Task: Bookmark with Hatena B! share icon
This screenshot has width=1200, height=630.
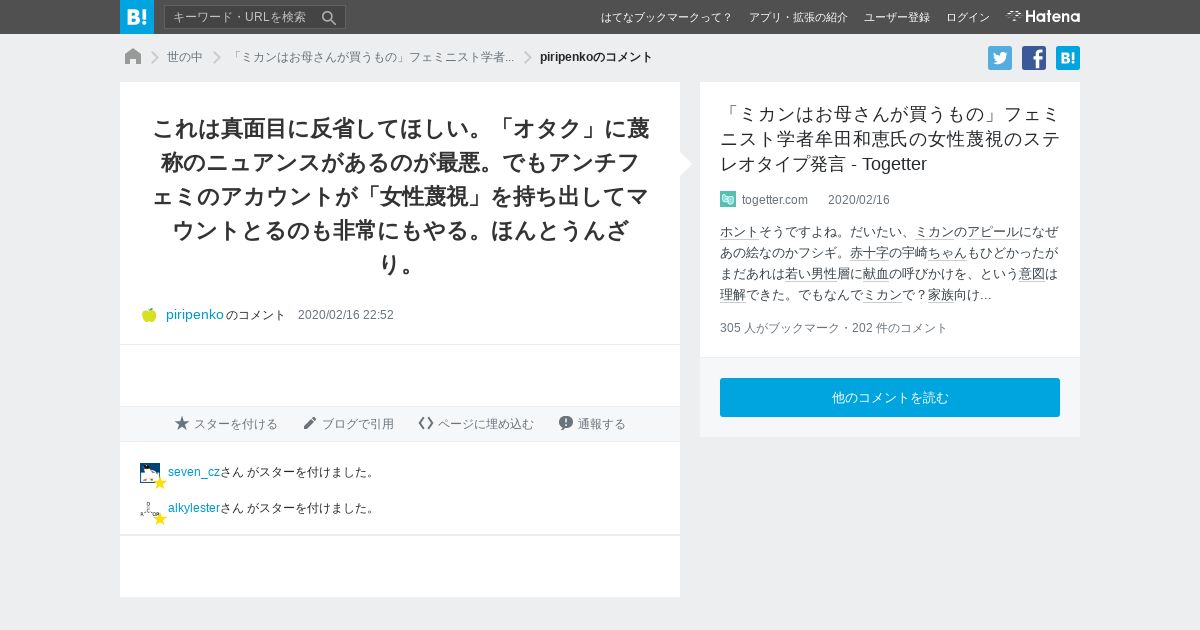Action: (x=1068, y=58)
